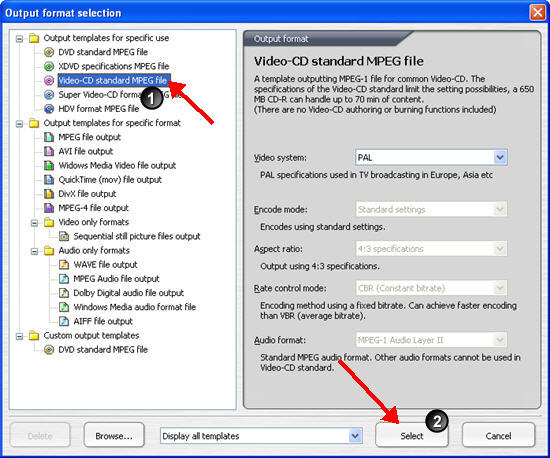The image size is (550, 458).
Task: Click the Browse... button
Action: pyautogui.click(x=114, y=435)
